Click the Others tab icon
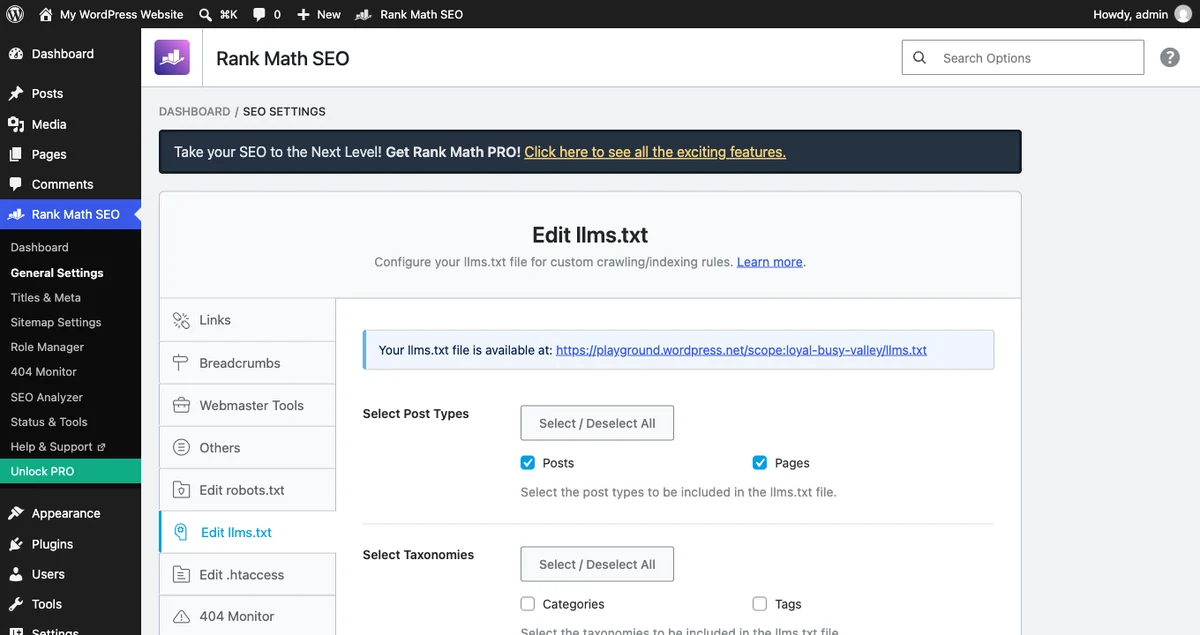1200x635 pixels. 181,448
